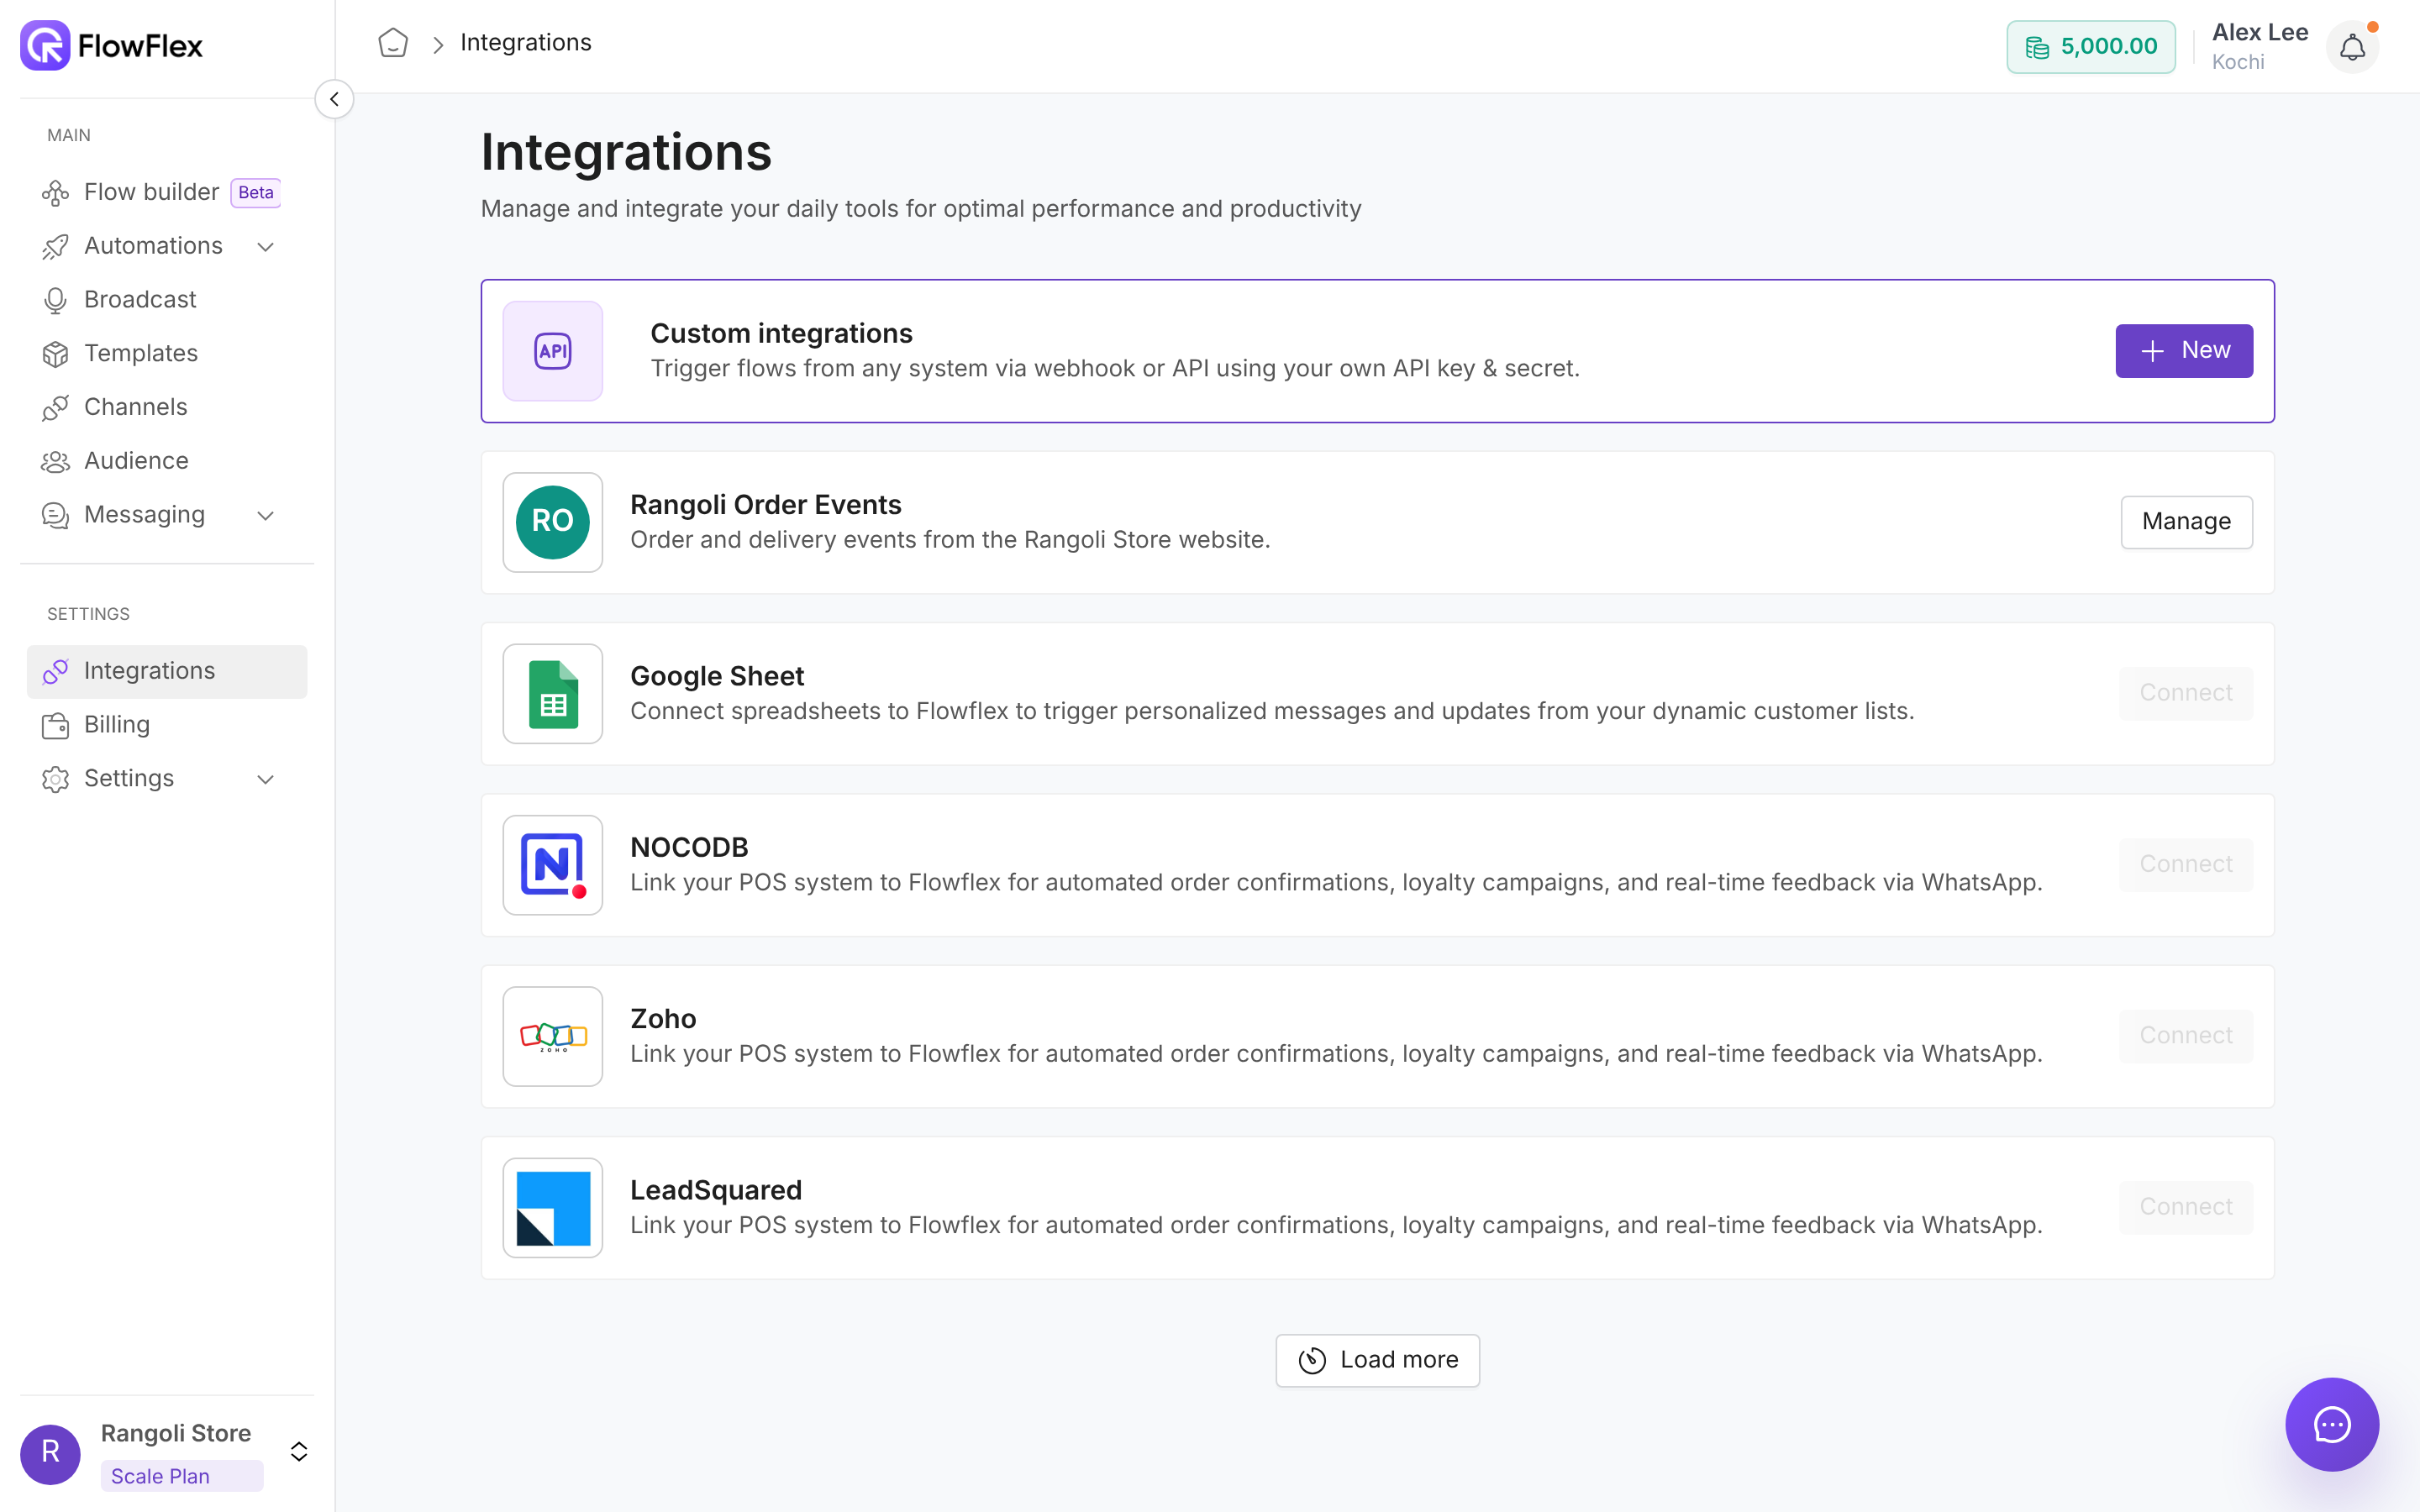
Task: Expand the Settings submenu chevron
Action: pos(265,779)
